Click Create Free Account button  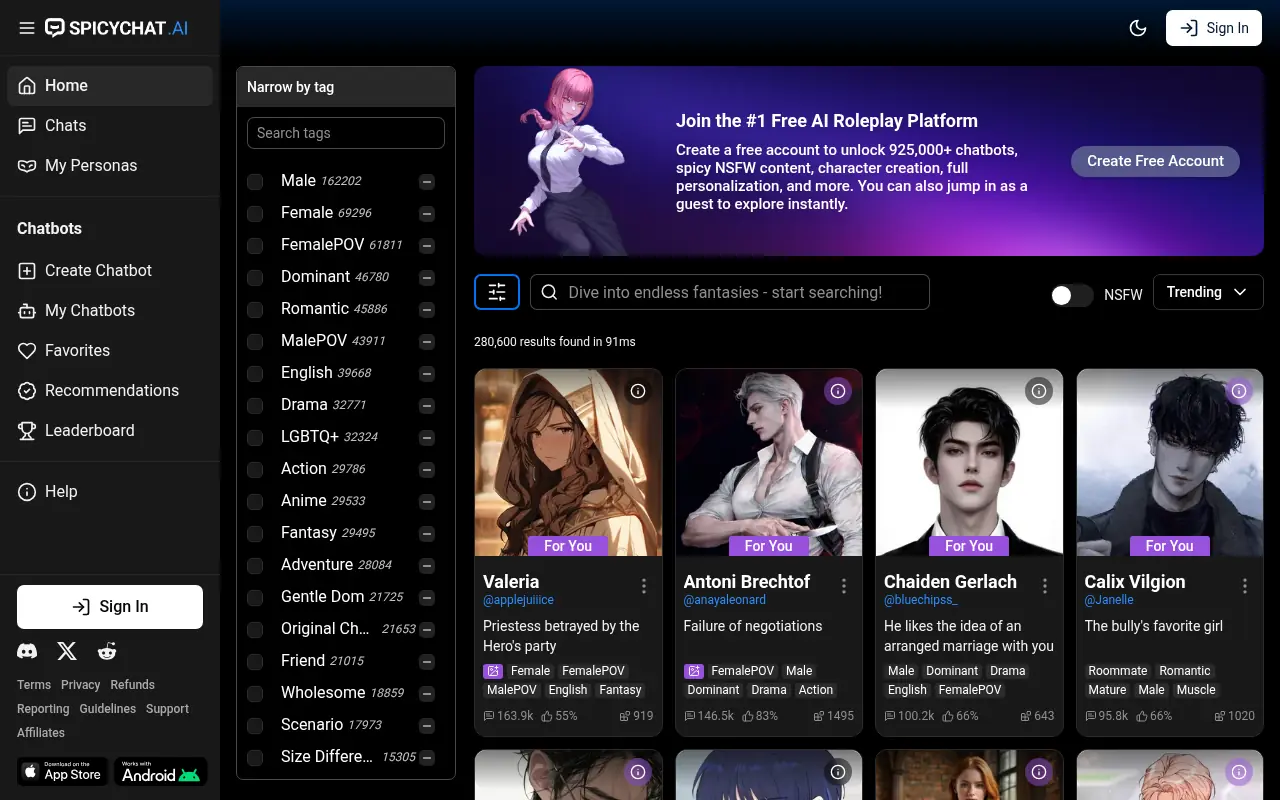tap(1155, 161)
